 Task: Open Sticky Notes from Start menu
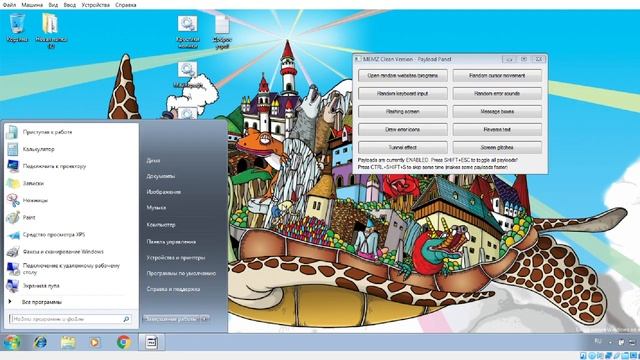[70, 183]
